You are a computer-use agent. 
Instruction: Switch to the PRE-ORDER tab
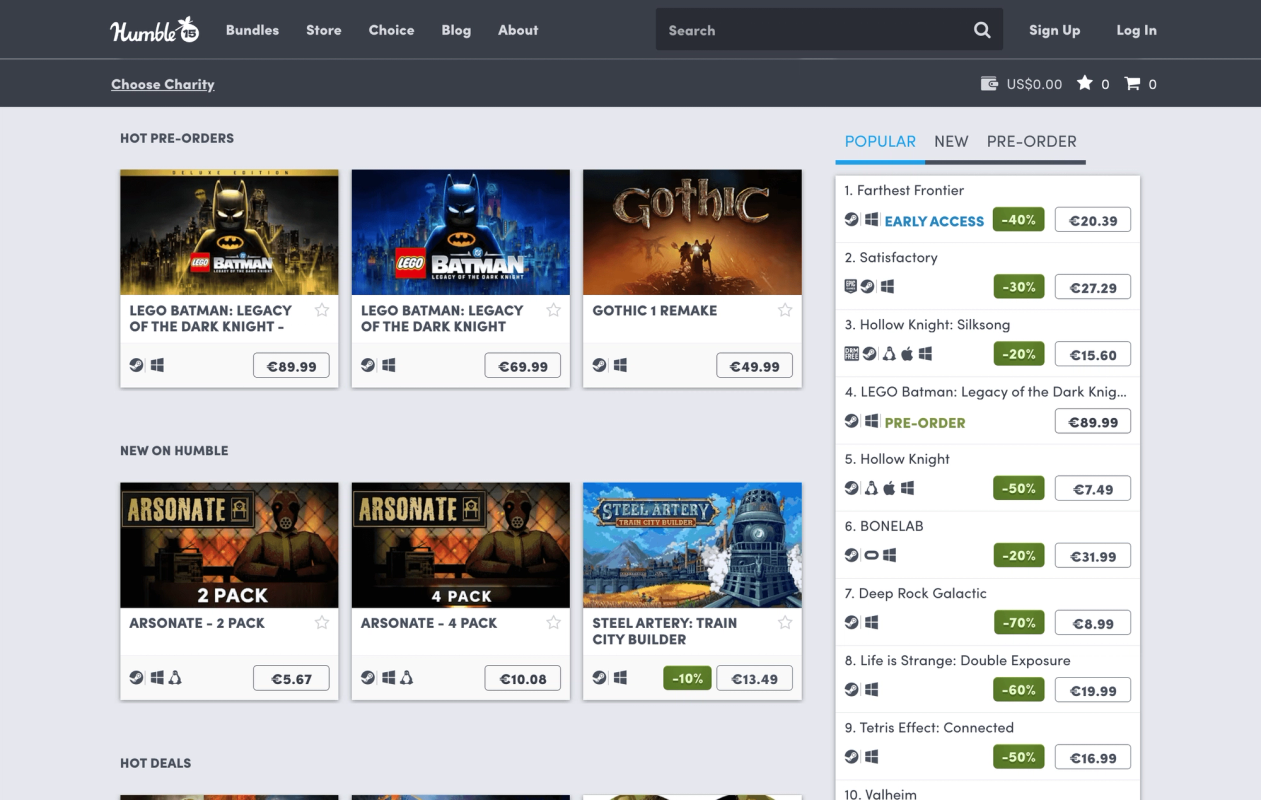(x=1032, y=141)
